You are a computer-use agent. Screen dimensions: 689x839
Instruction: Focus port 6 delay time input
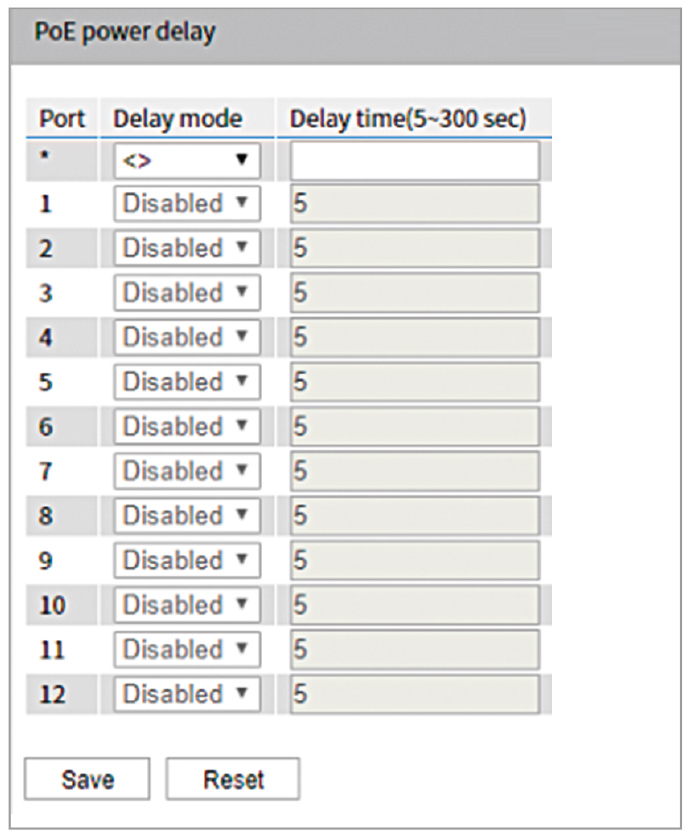coord(414,427)
